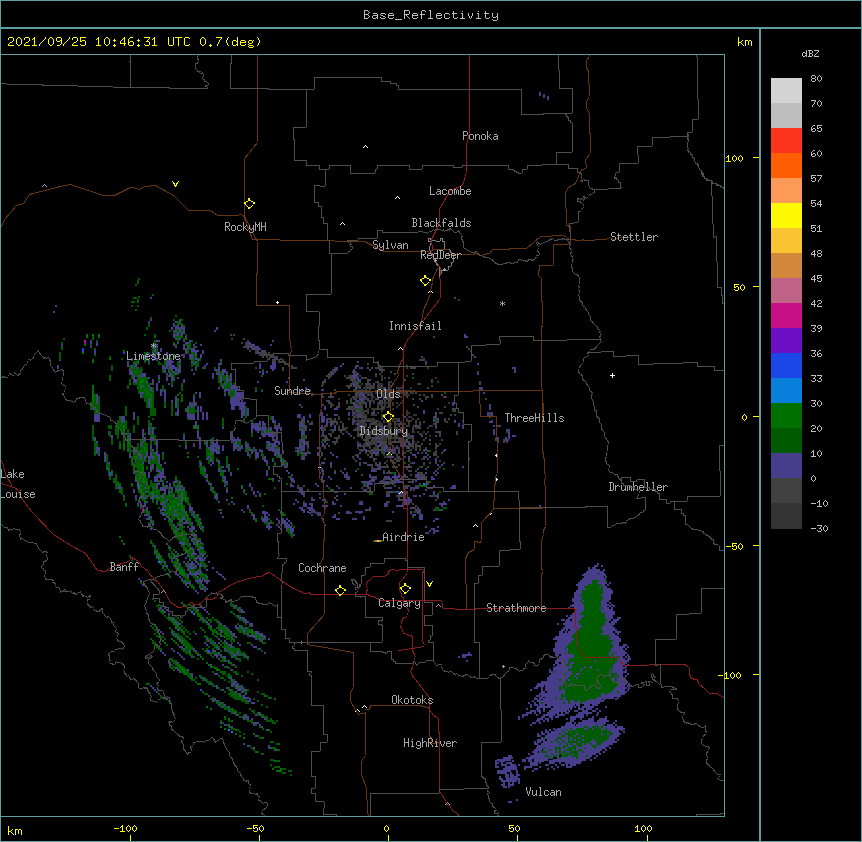Click the yellow diamond marker above Calgary label
The height and width of the screenshot is (842, 862).
click(x=405, y=589)
